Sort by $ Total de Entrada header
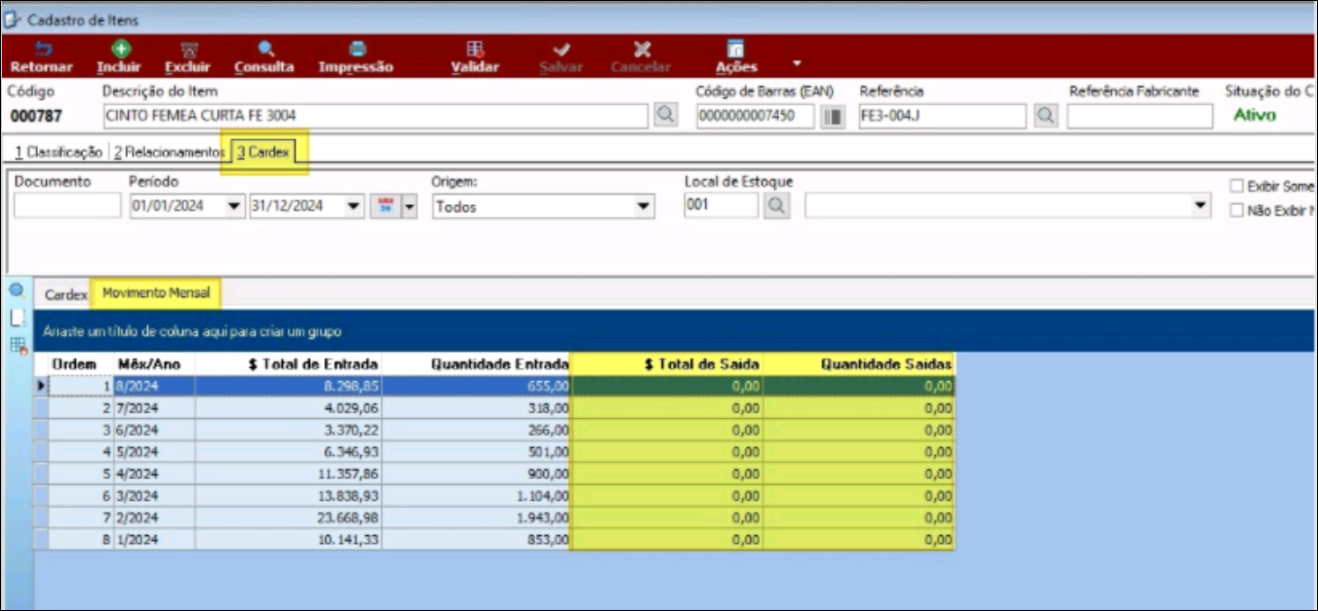The image size is (1318, 611). (x=289, y=364)
